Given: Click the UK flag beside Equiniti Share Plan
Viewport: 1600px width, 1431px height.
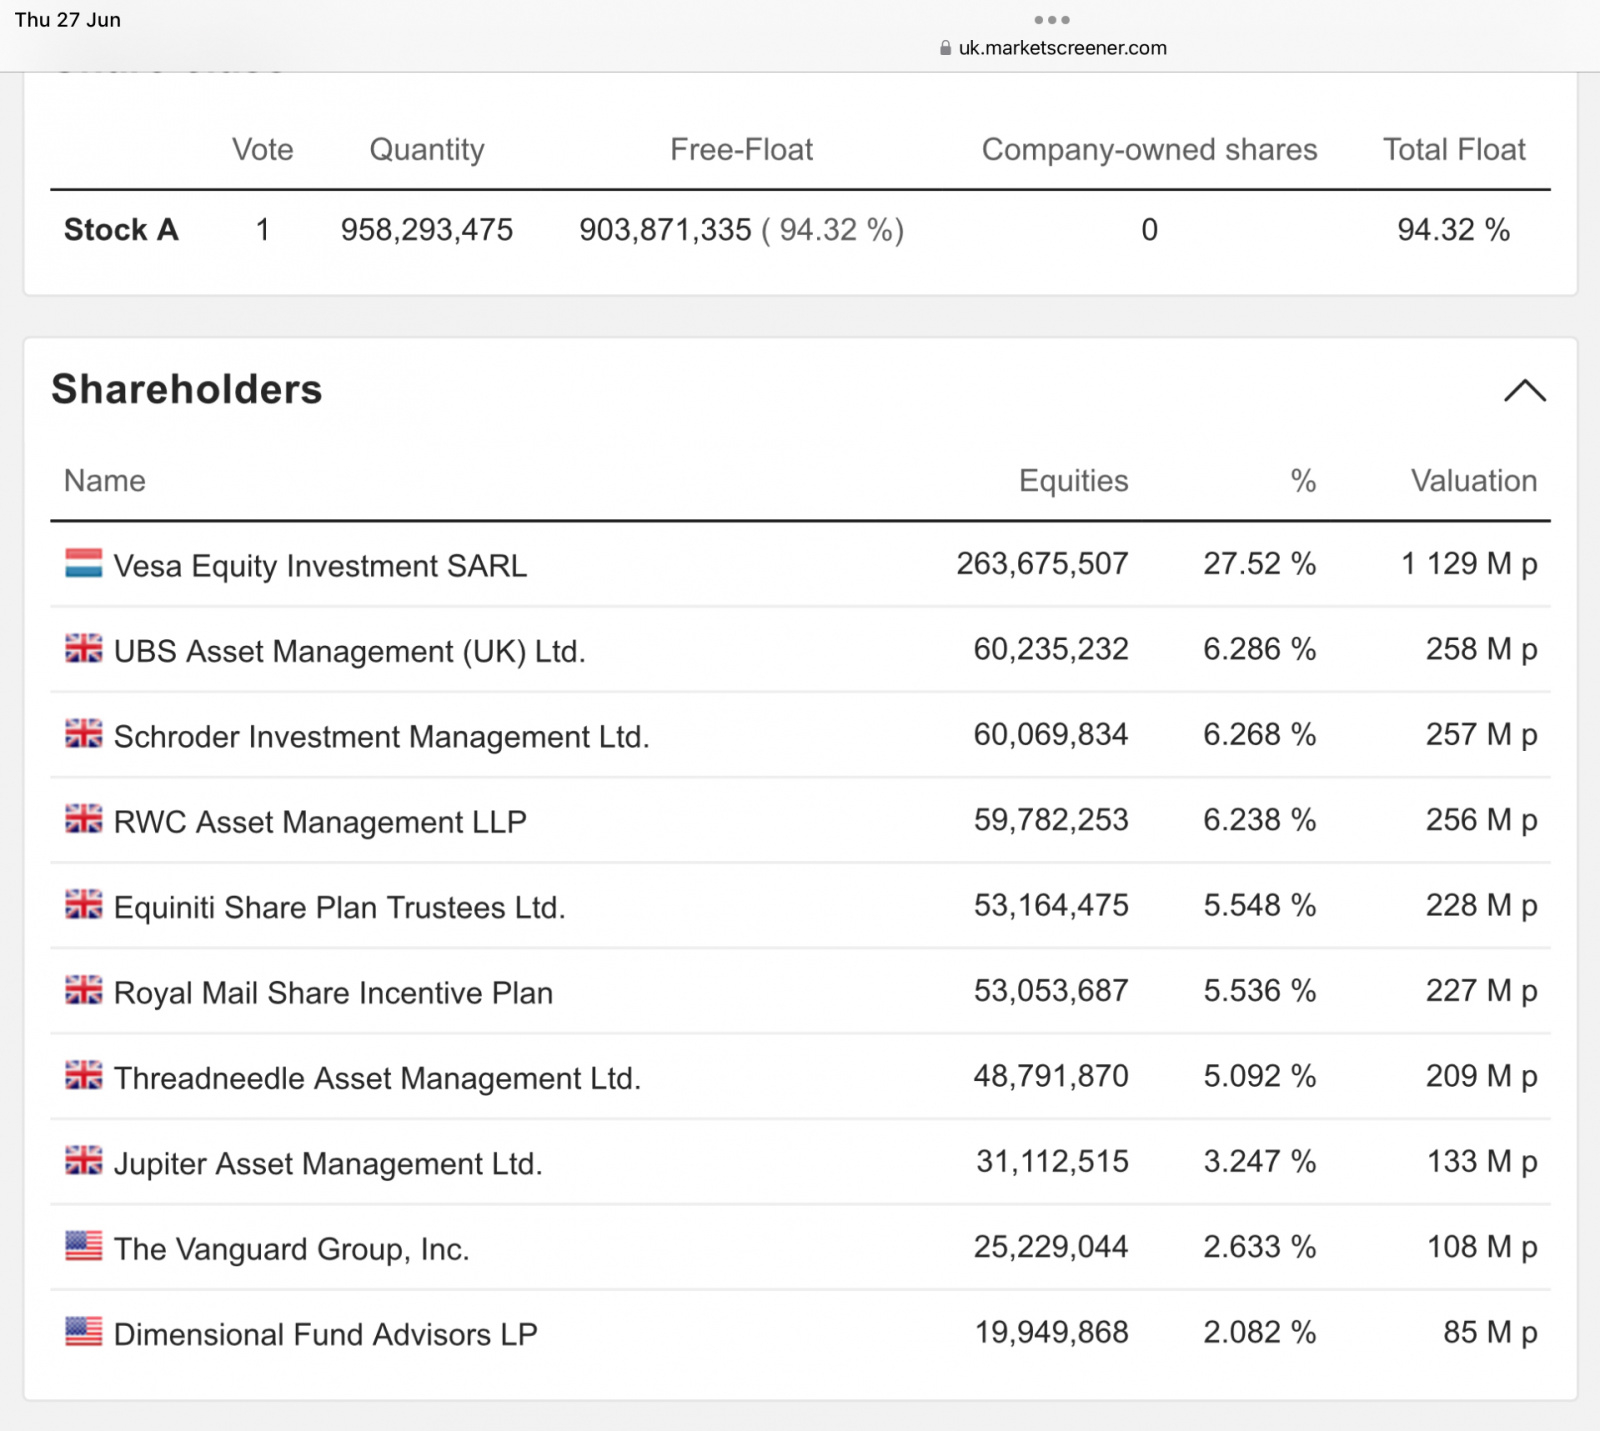Looking at the screenshot, I should click(83, 905).
